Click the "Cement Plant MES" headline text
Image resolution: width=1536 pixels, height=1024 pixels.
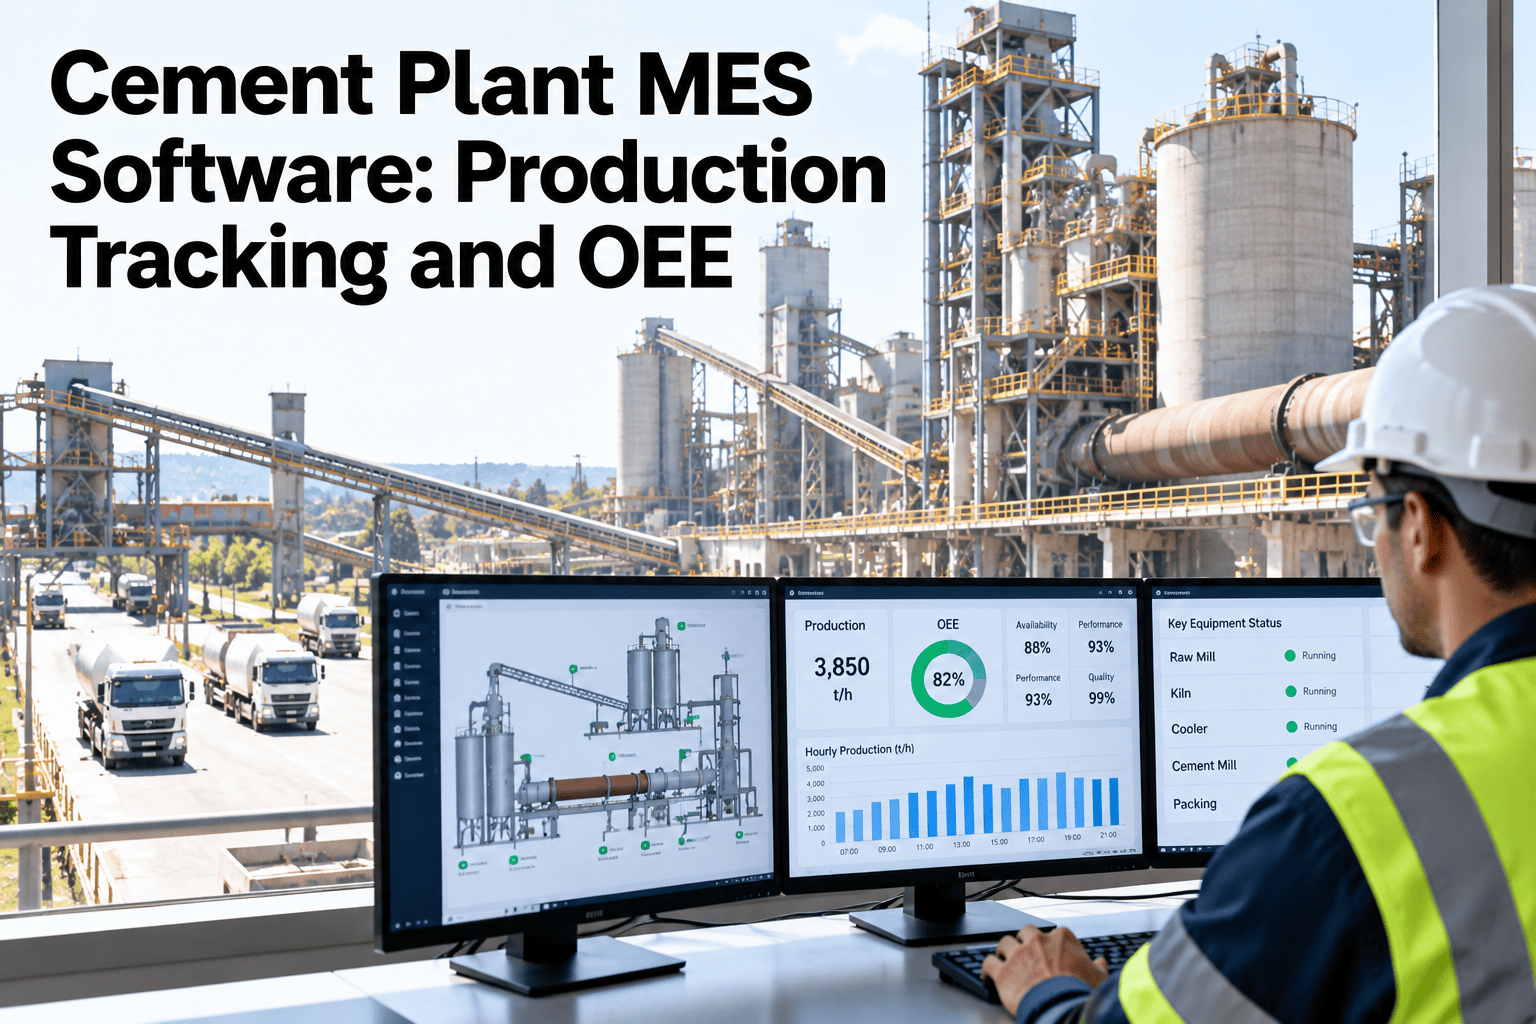(431, 83)
